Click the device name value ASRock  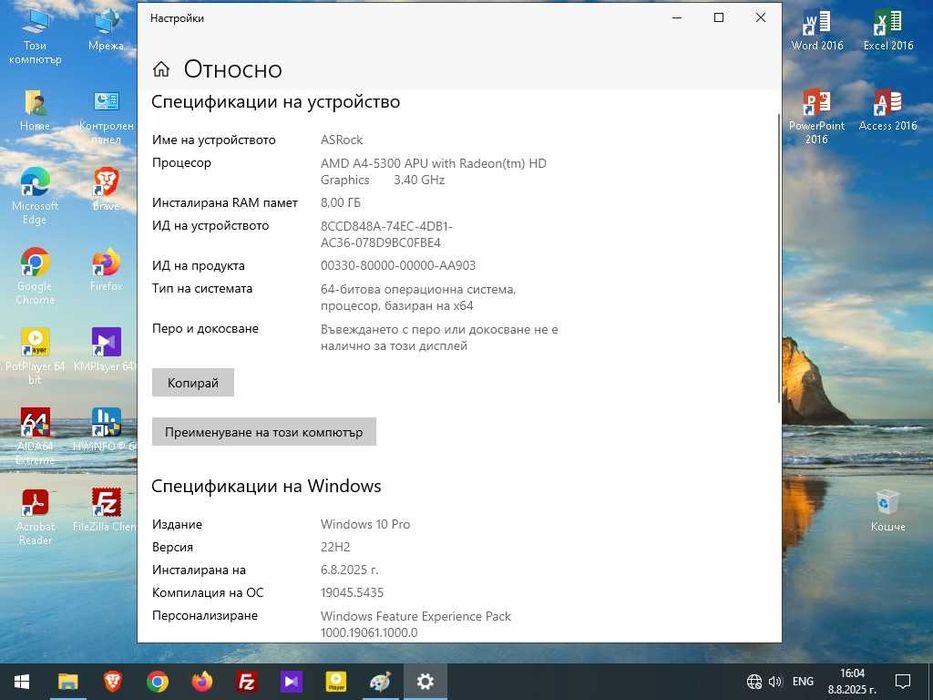tap(342, 140)
